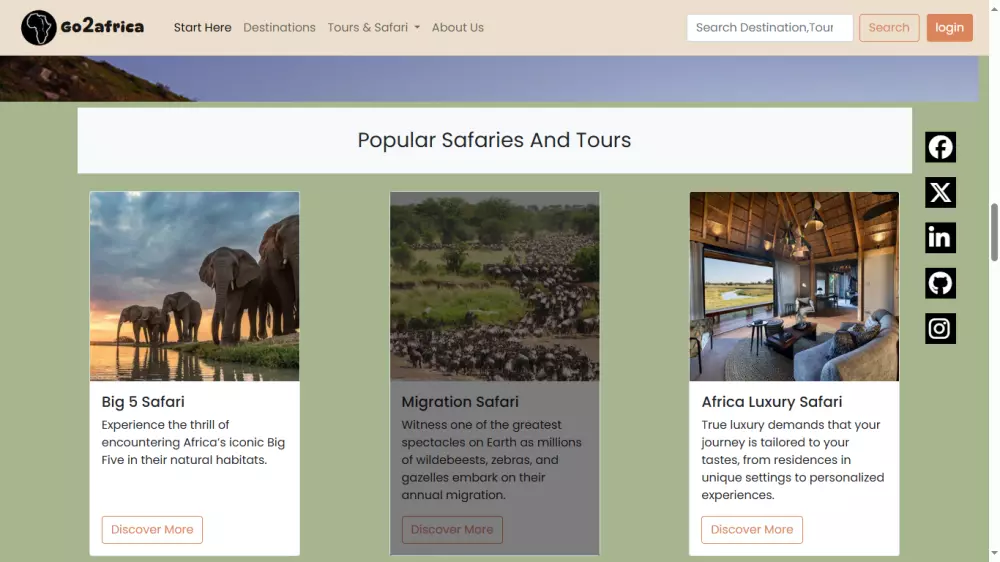Viewport: 1000px width, 562px height.
Task: Click the scrollbar down arrow
Action: point(994,554)
